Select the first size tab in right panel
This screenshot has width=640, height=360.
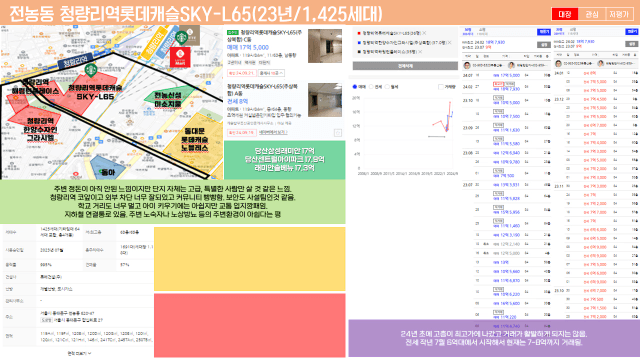(x=559, y=31)
